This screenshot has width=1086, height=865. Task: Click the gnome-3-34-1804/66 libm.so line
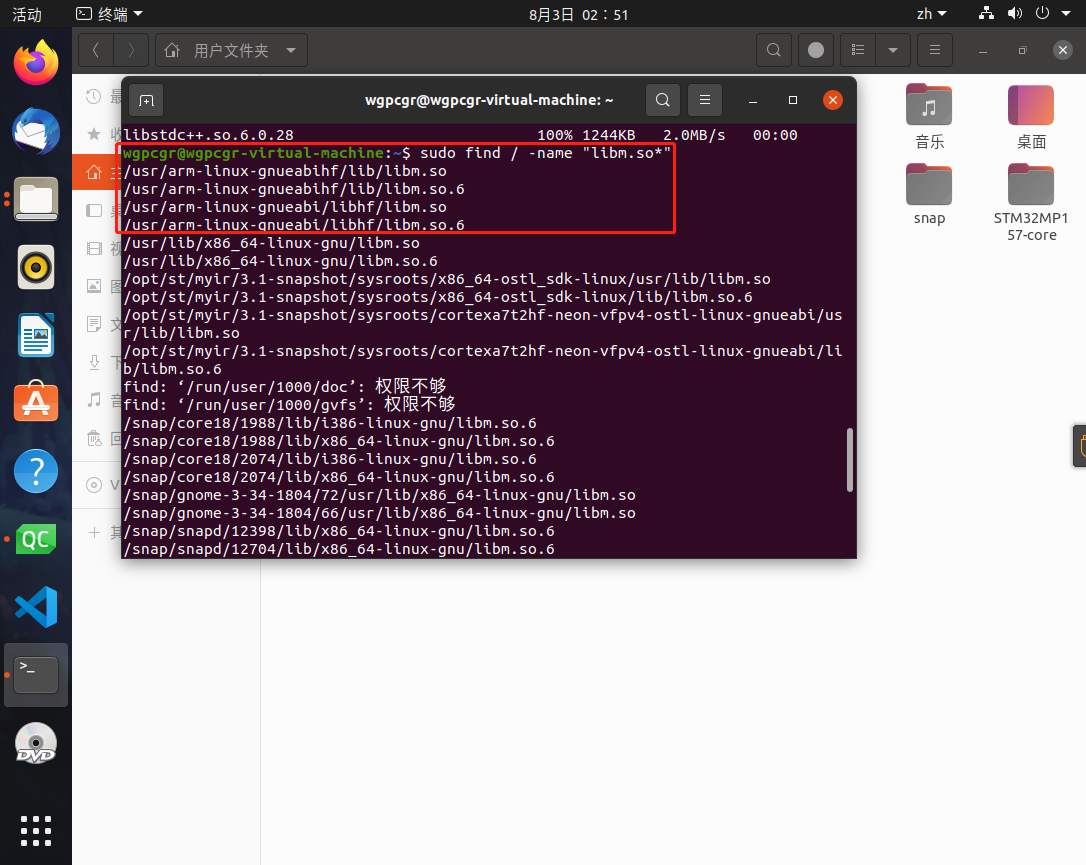coord(380,513)
